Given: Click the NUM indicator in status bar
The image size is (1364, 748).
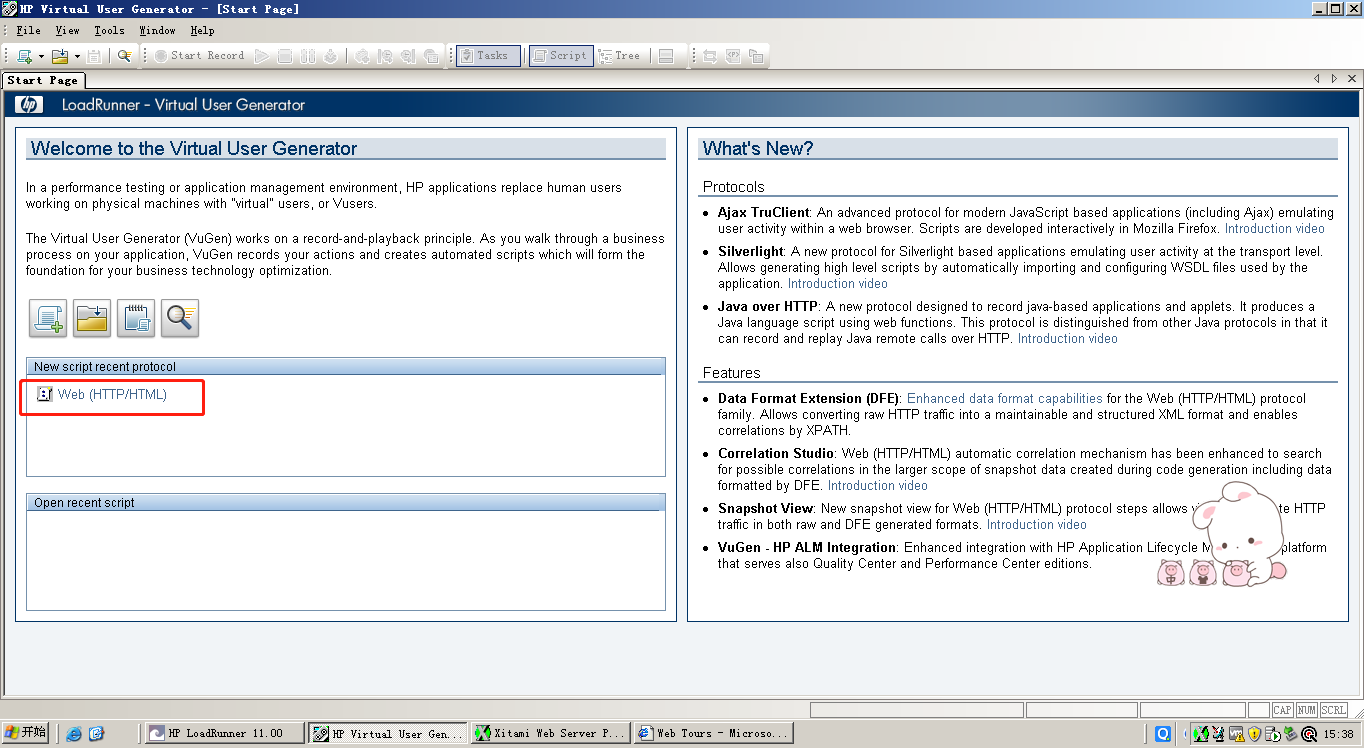Looking at the screenshot, I should (x=1307, y=710).
